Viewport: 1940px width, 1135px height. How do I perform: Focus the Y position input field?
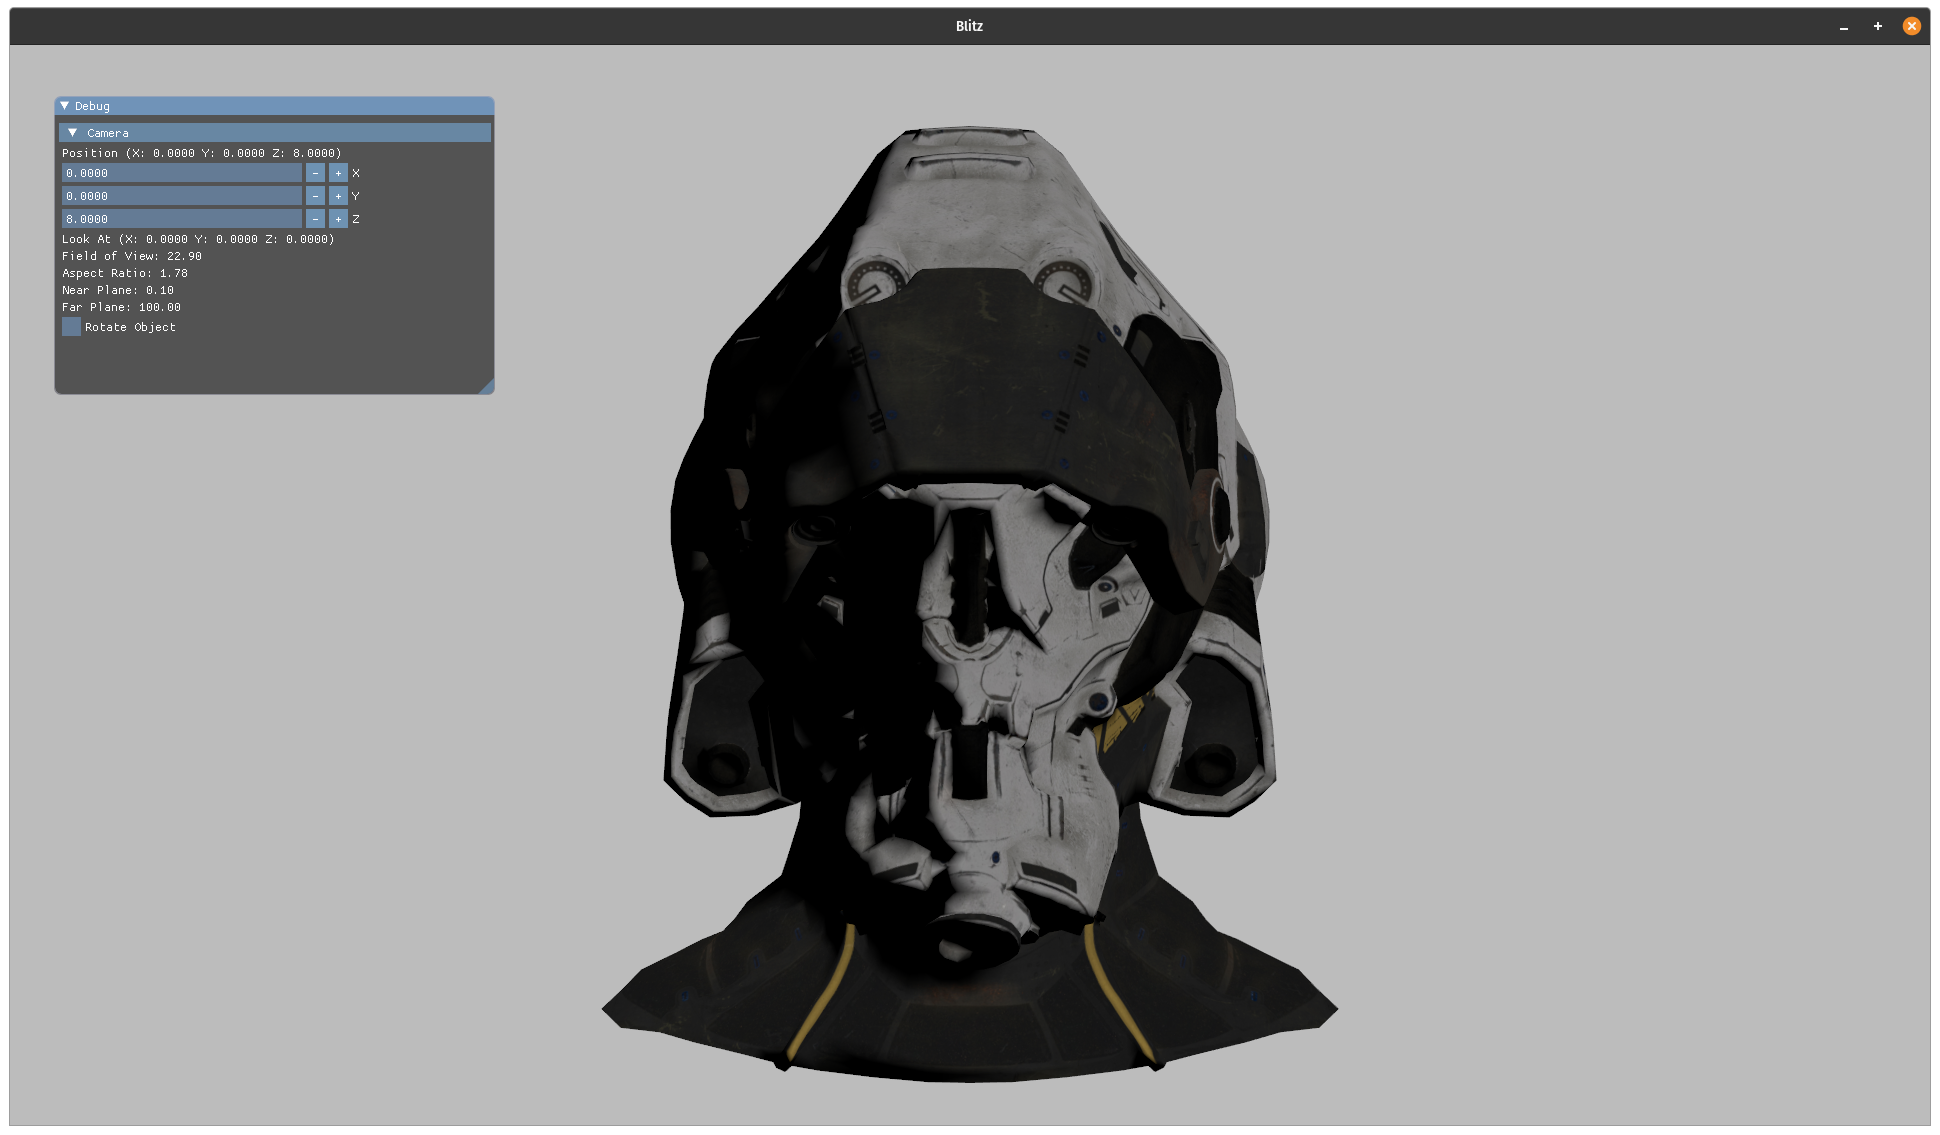[x=181, y=196]
